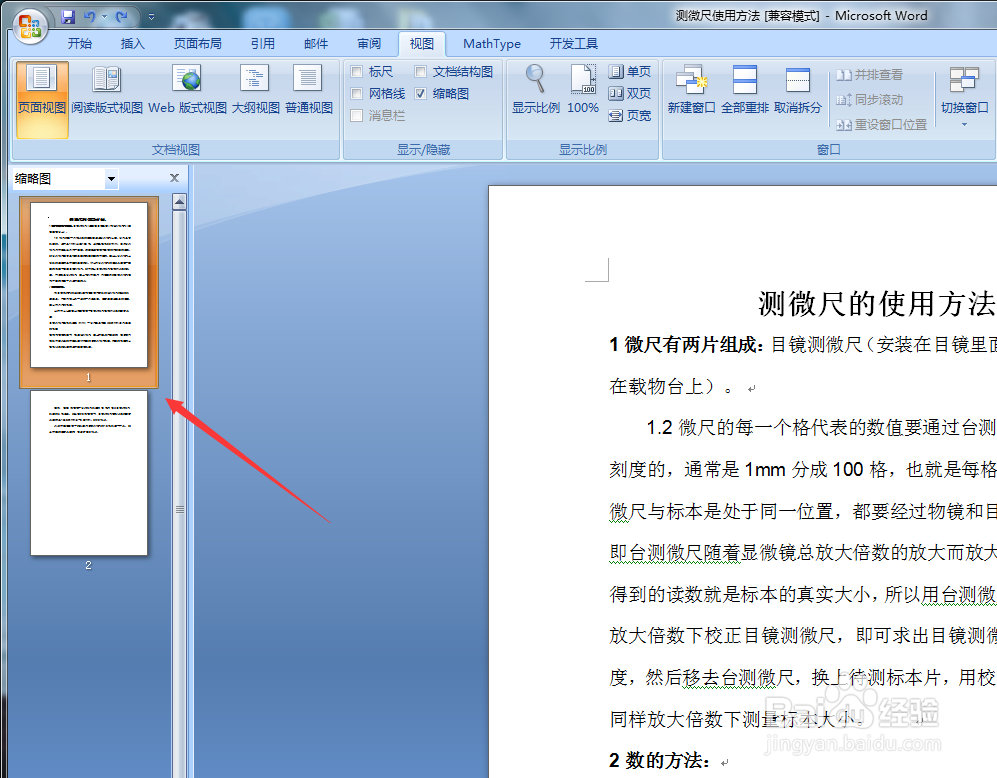Viewport: 997px width, 778px height.
Task: Set zoom to 100%
Action: pos(583,90)
